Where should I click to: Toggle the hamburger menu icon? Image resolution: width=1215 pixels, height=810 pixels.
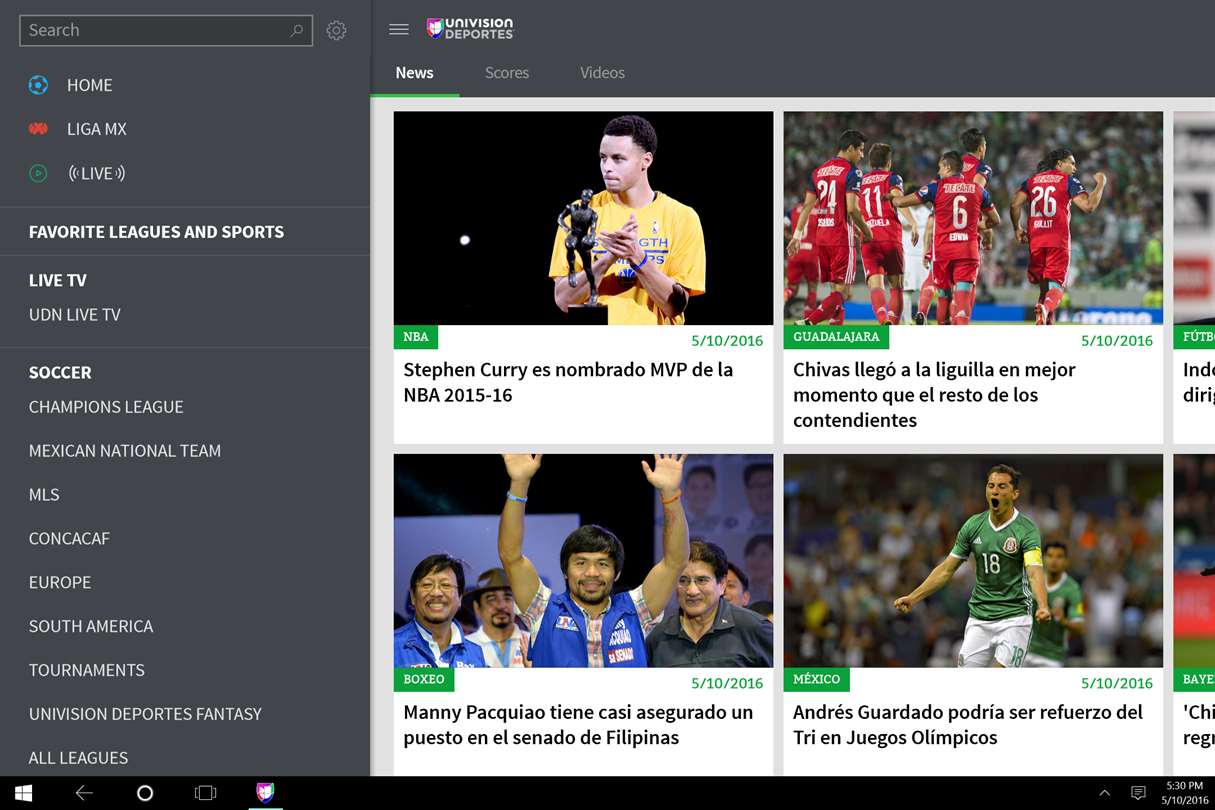click(x=399, y=29)
